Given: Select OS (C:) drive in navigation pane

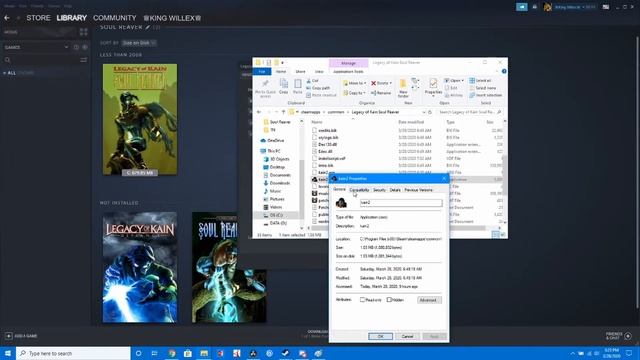Looking at the screenshot, I should tap(273, 215).
